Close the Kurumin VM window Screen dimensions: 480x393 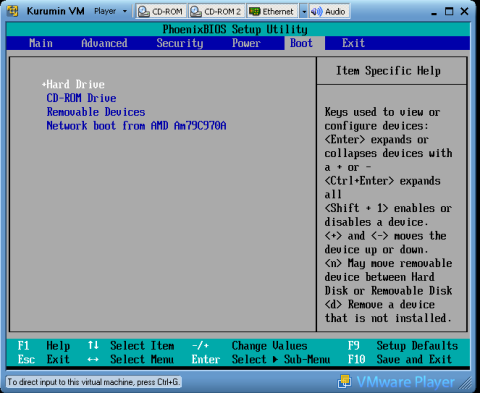(464, 12)
